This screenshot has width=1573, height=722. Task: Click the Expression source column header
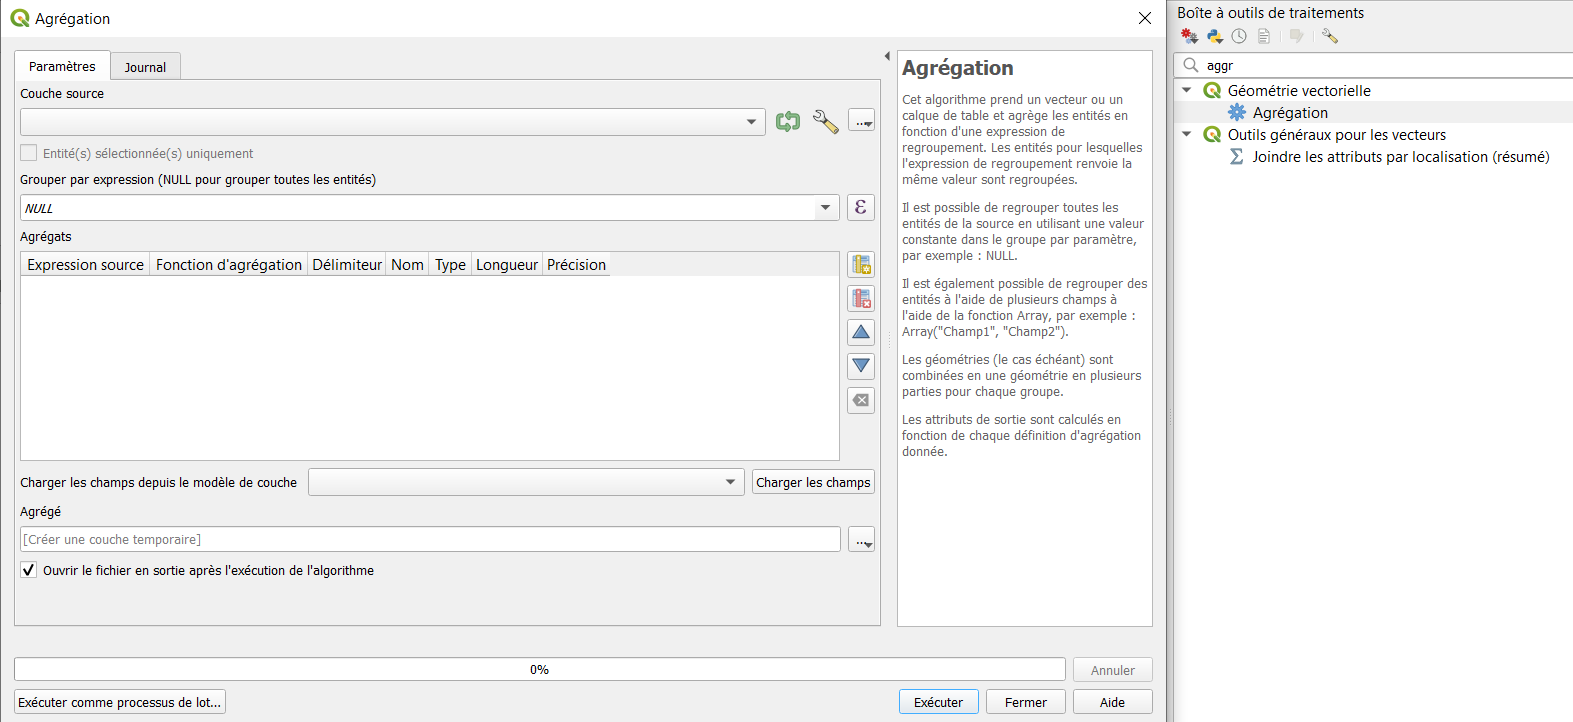86,265
